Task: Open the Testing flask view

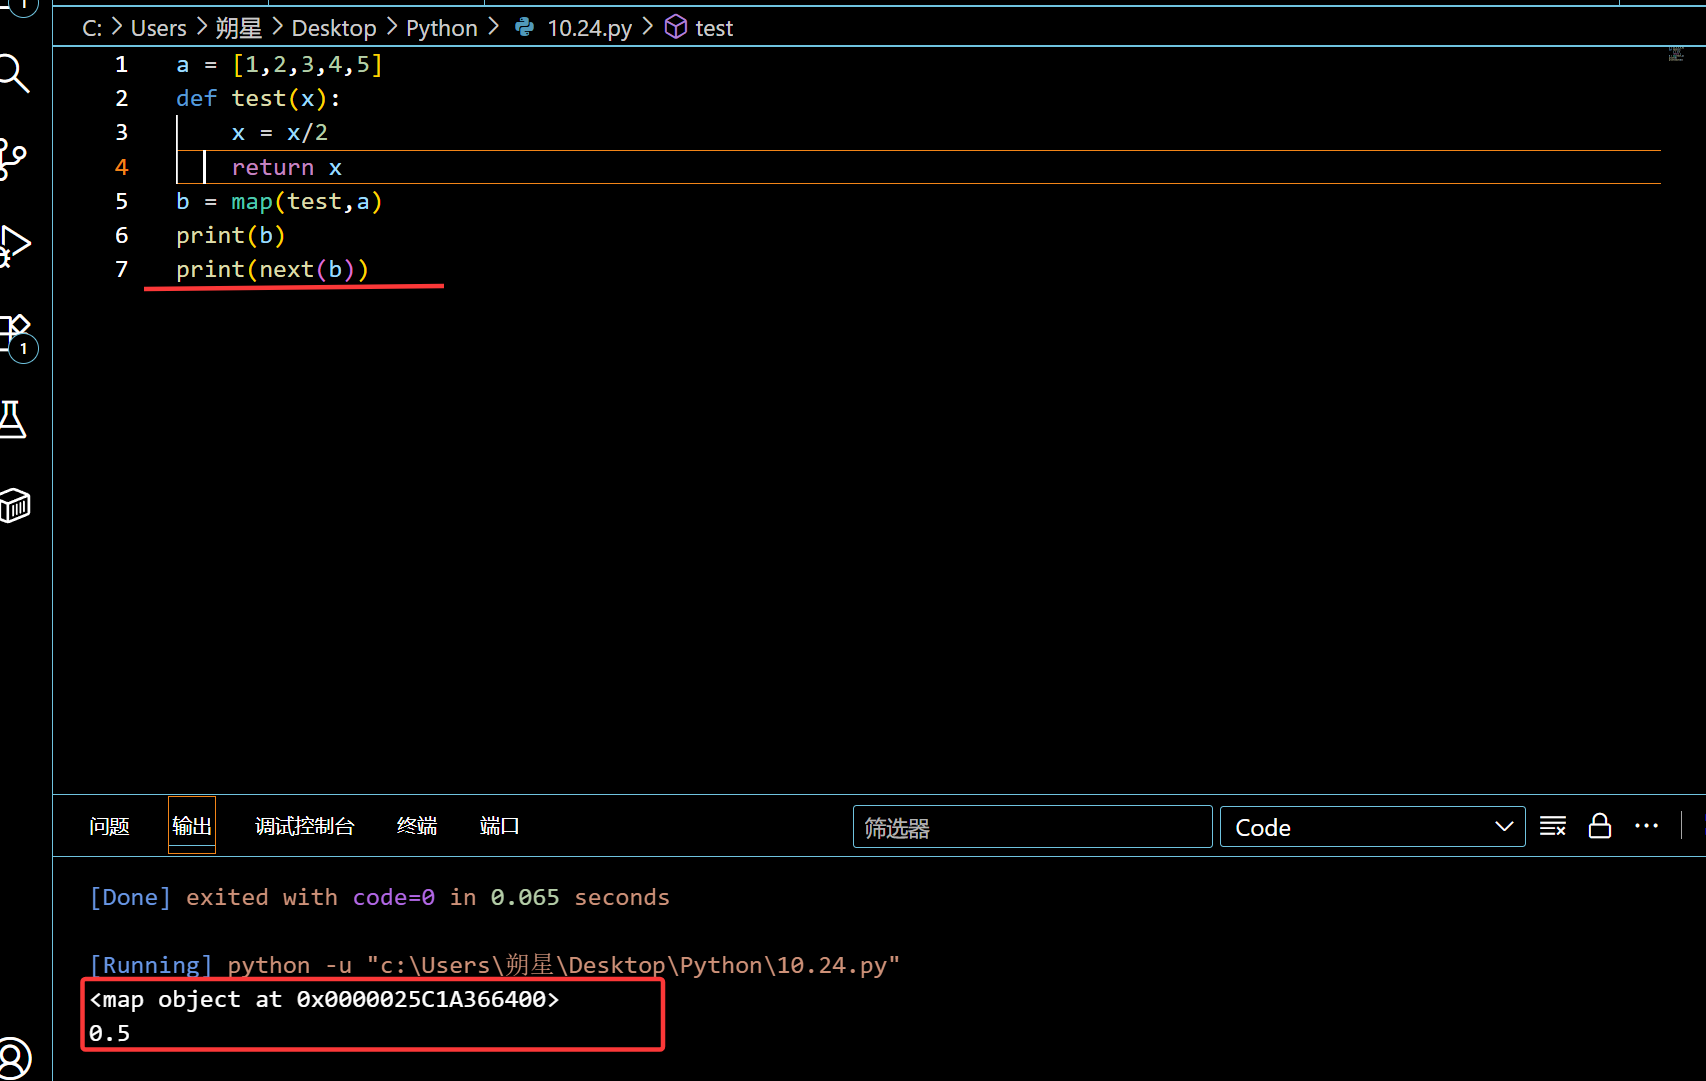Action: point(14,420)
